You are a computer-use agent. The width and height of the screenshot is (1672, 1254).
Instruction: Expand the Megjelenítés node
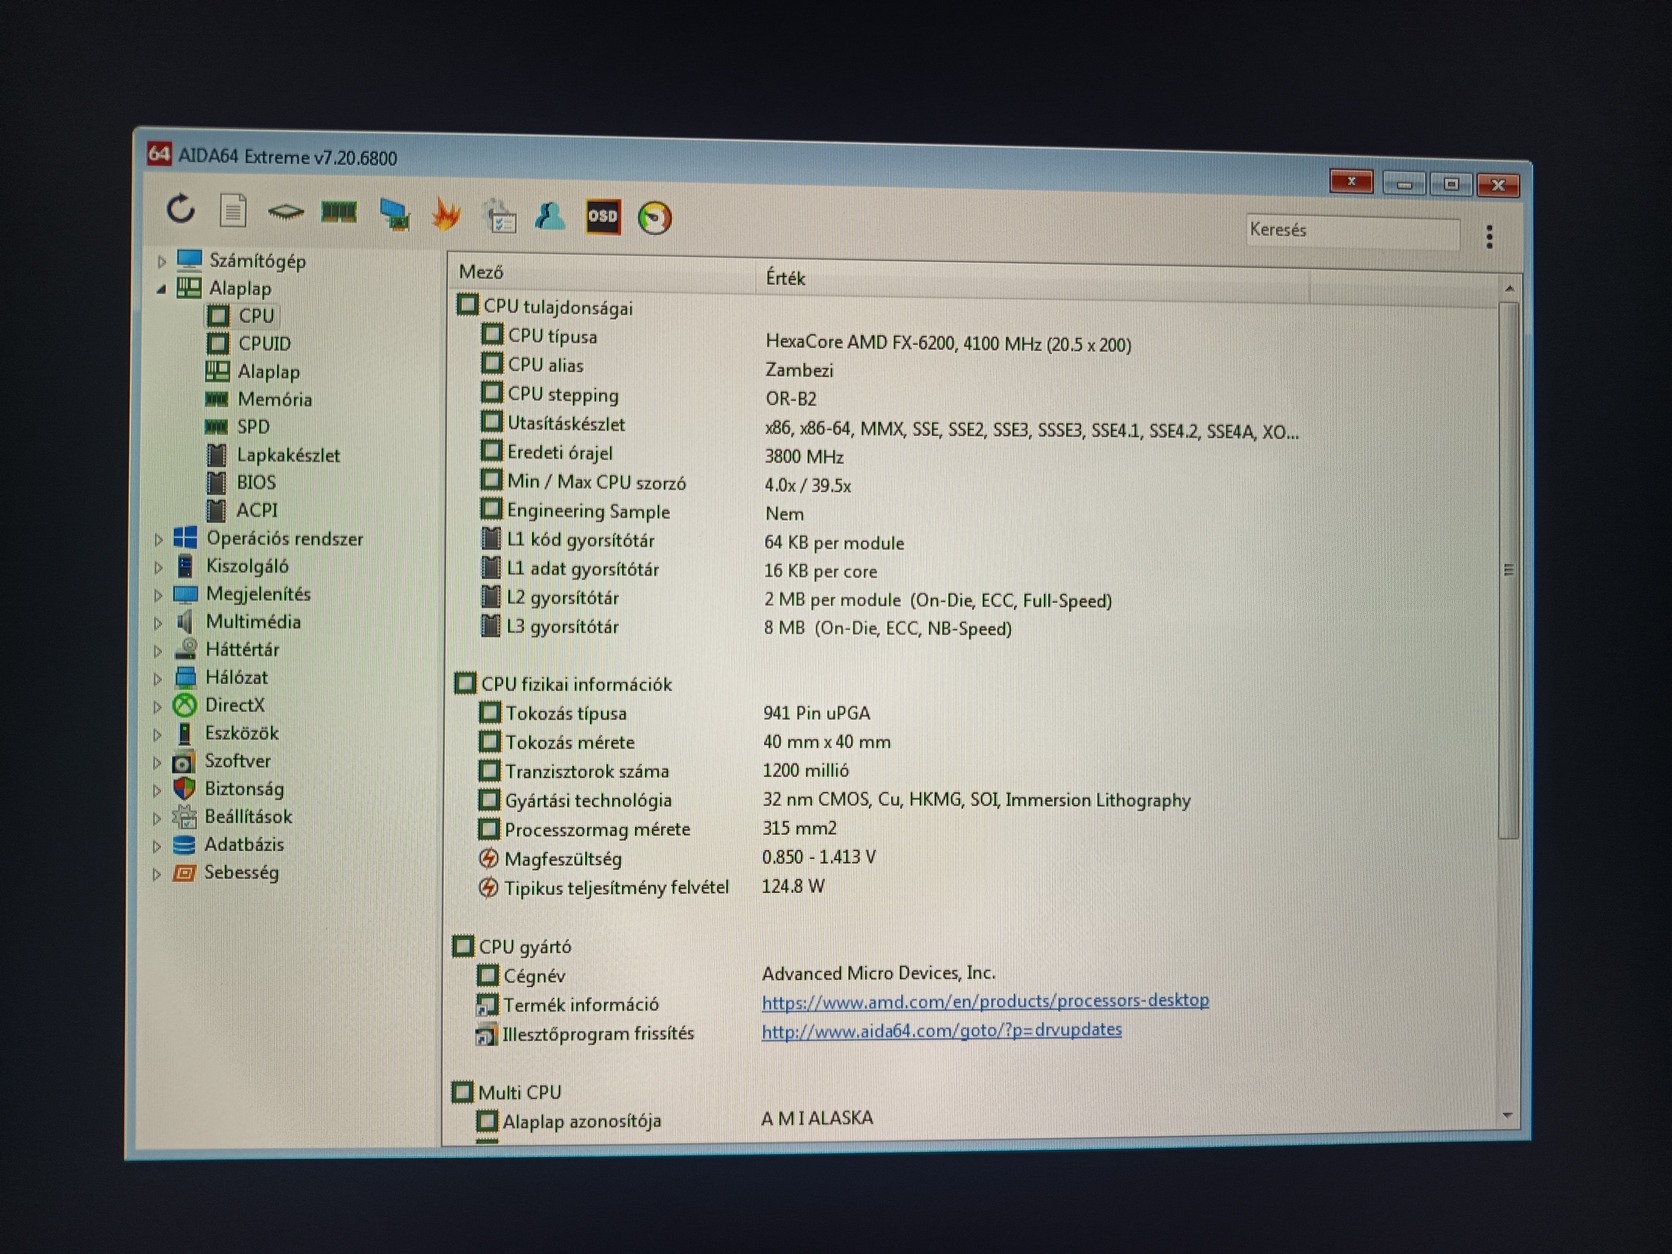tap(158, 595)
